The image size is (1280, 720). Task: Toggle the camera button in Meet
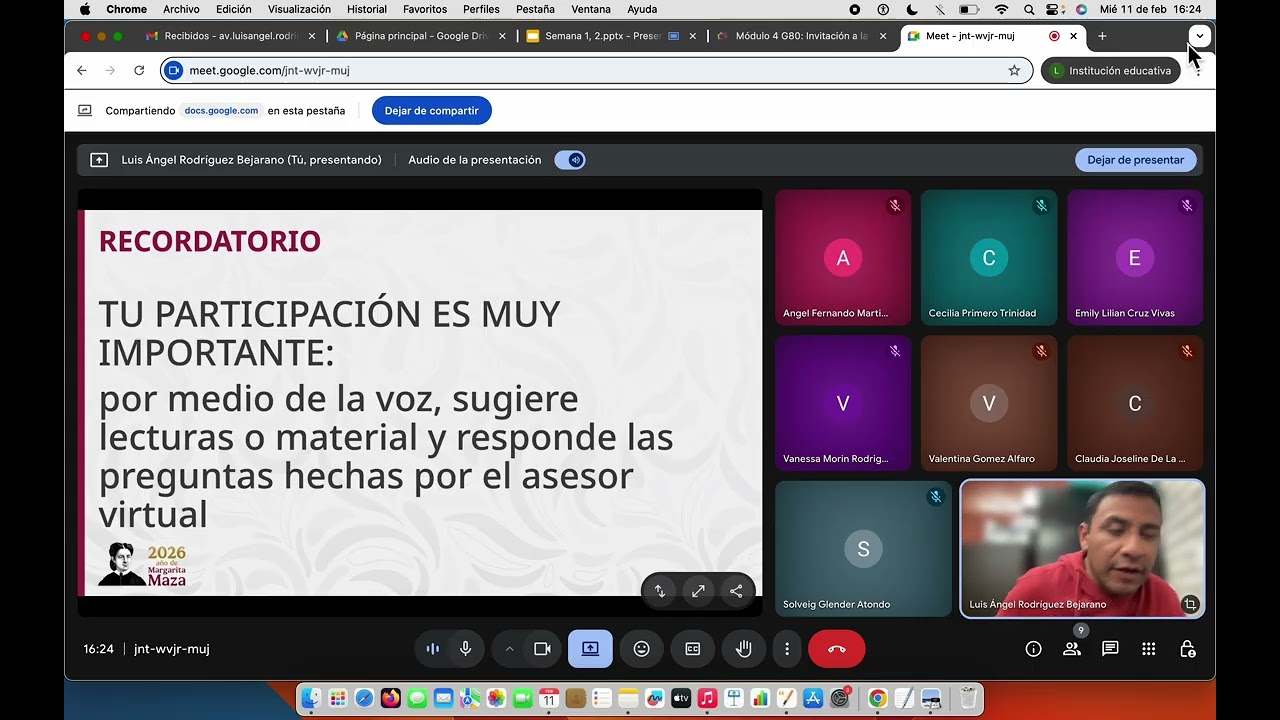(542, 649)
